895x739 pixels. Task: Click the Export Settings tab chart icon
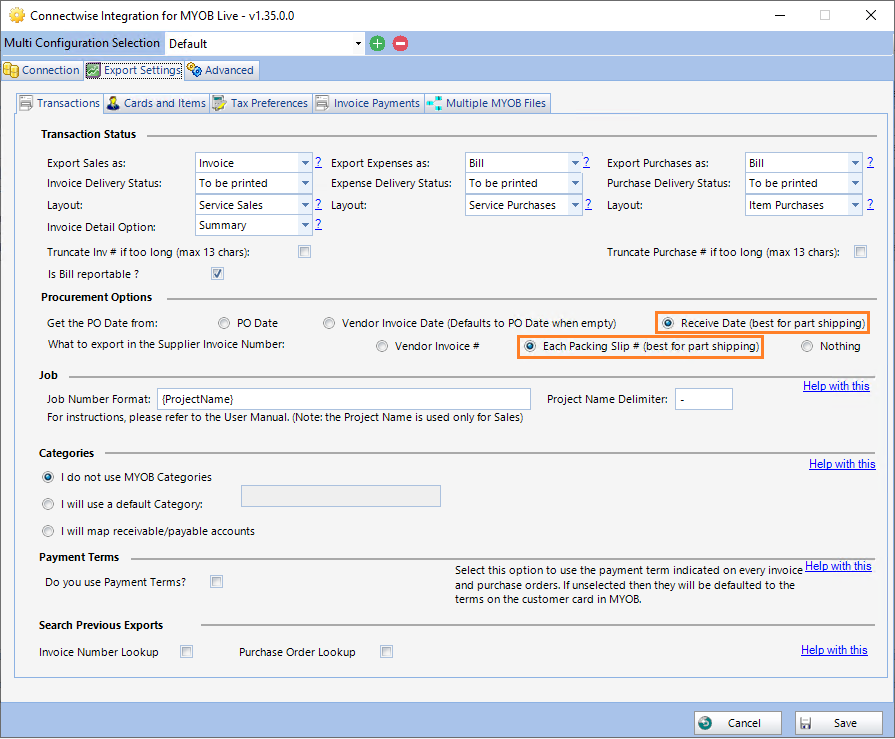click(x=93, y=70)
